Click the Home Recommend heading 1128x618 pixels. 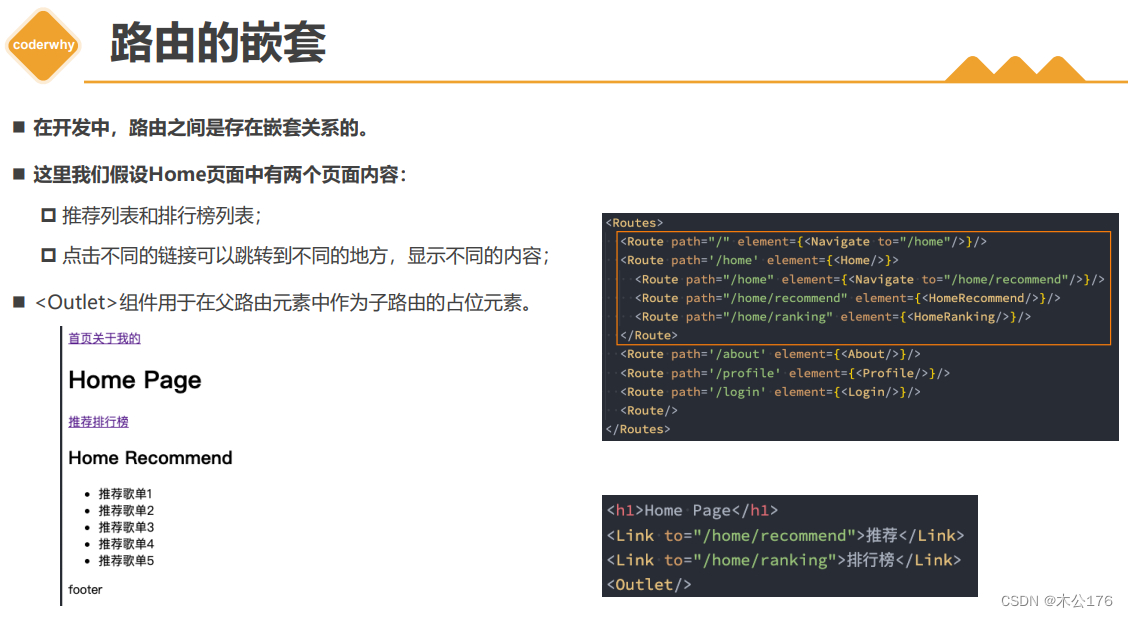click(150, 458)
